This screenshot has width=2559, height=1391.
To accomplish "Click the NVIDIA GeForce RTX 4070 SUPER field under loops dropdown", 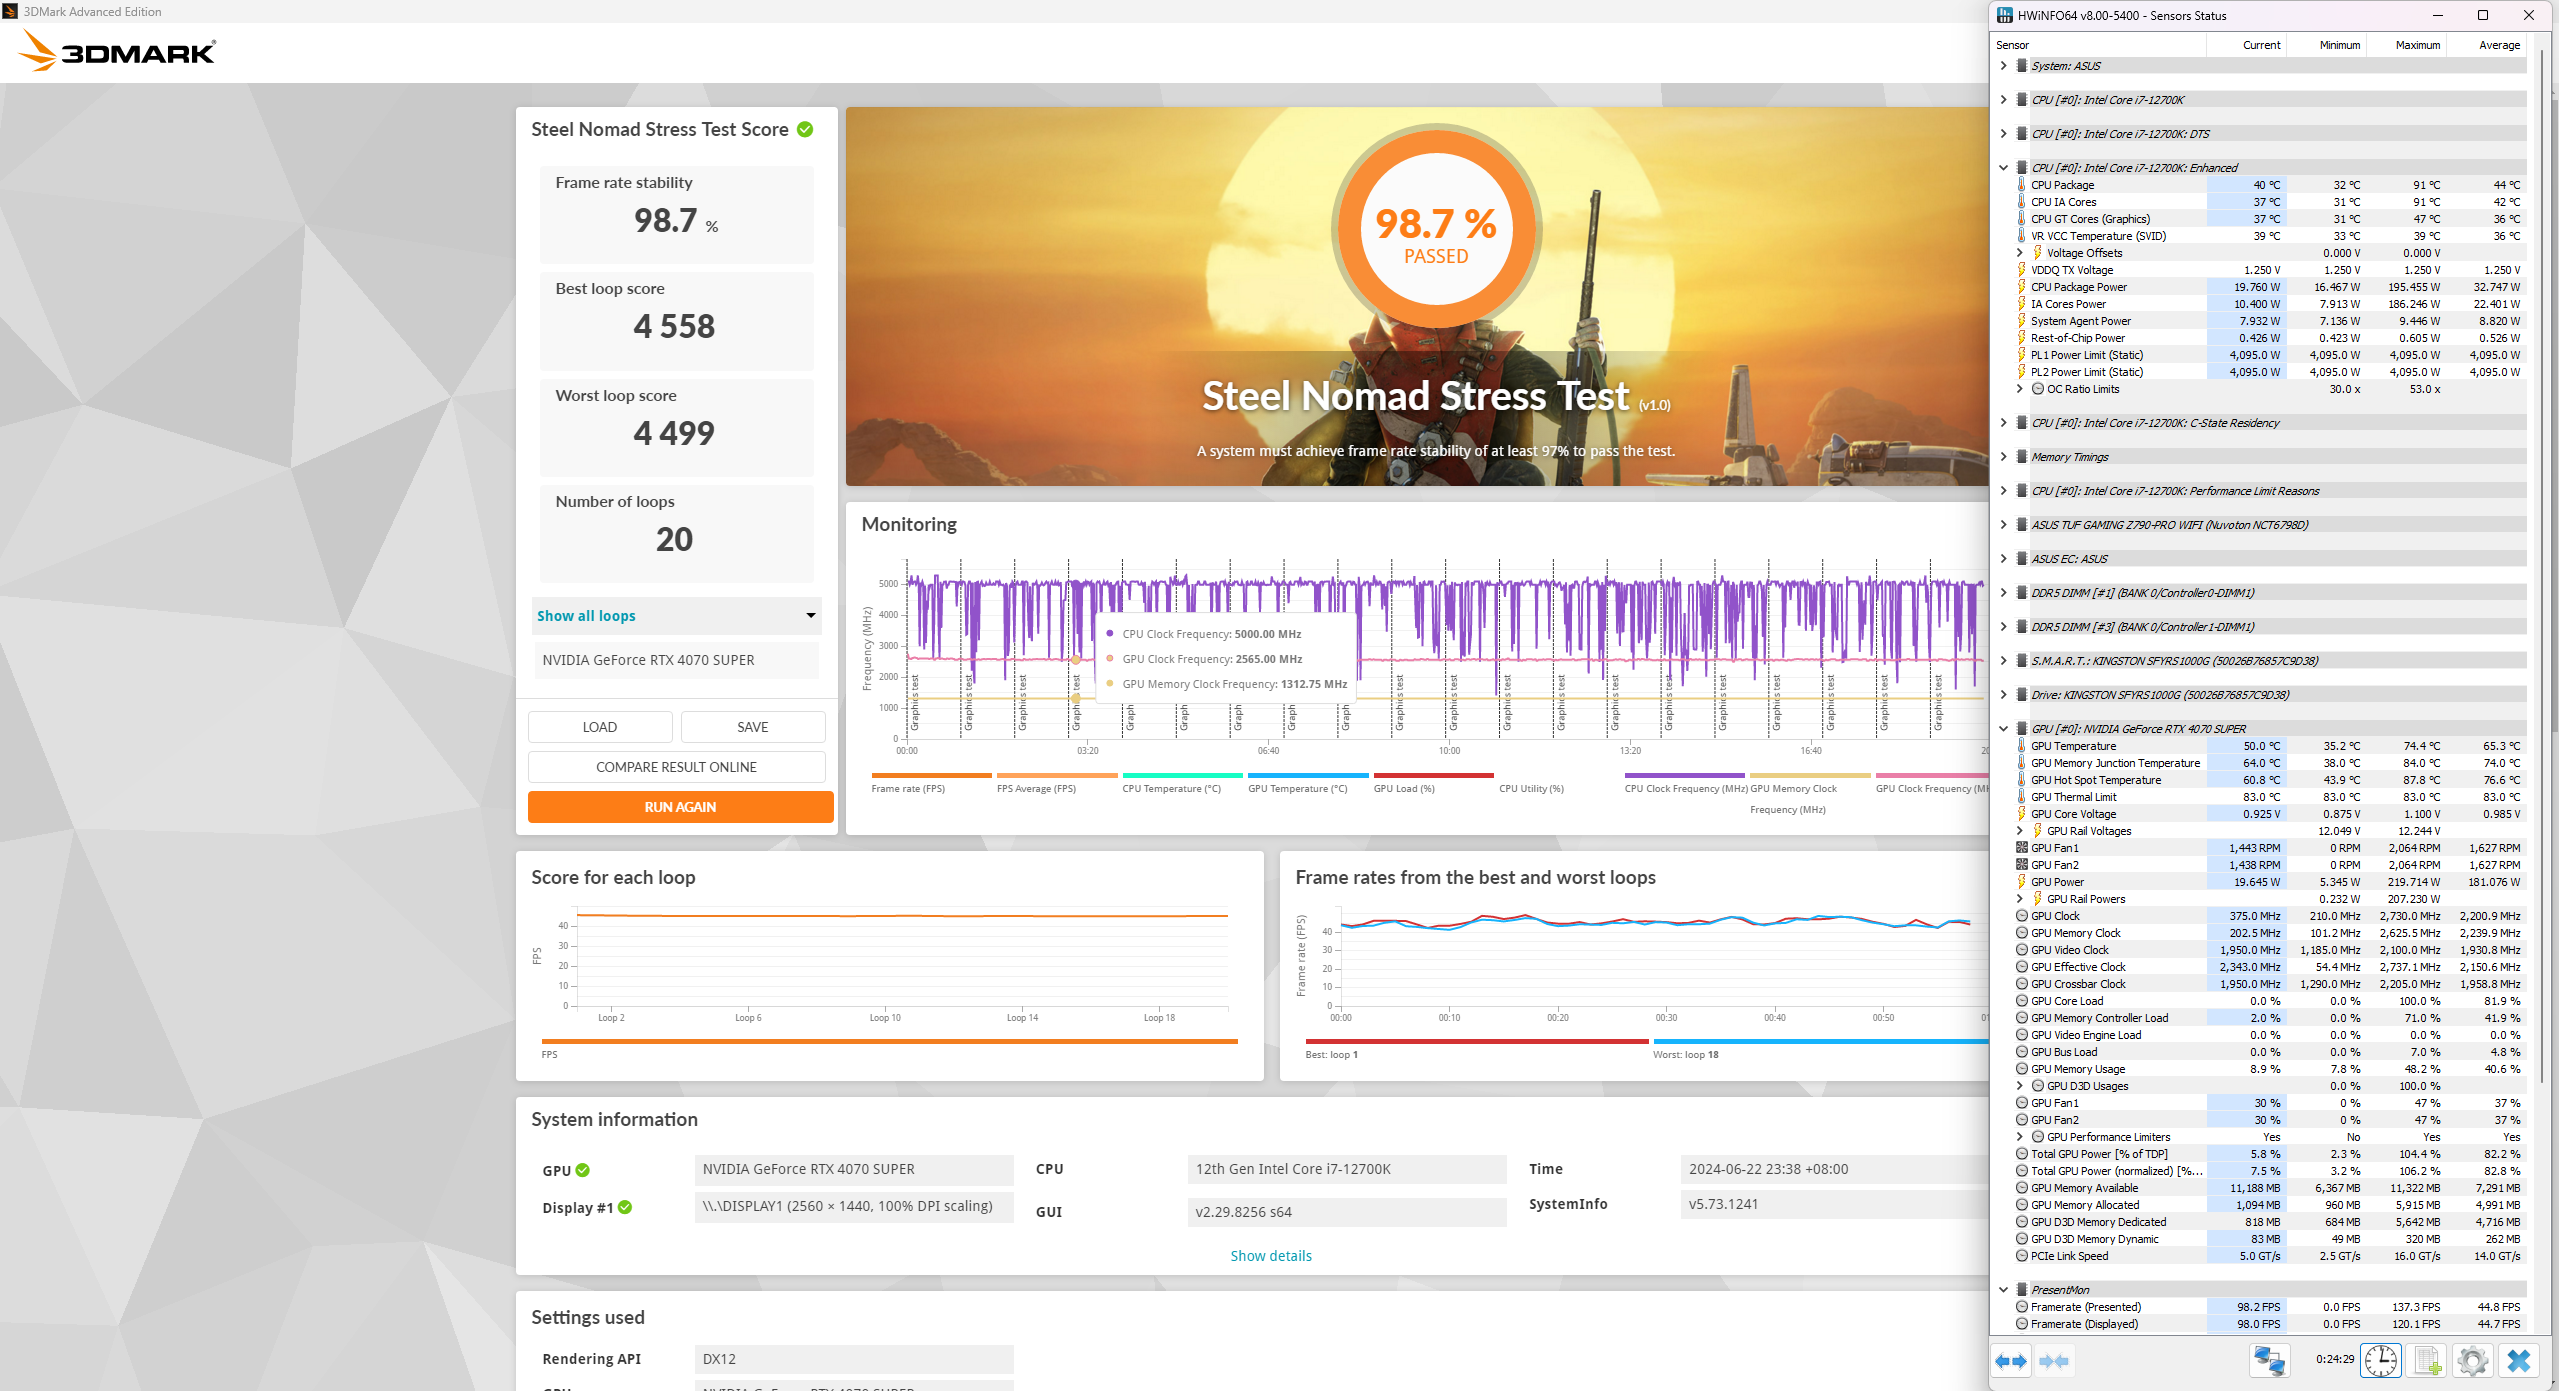I will point(677,660).
